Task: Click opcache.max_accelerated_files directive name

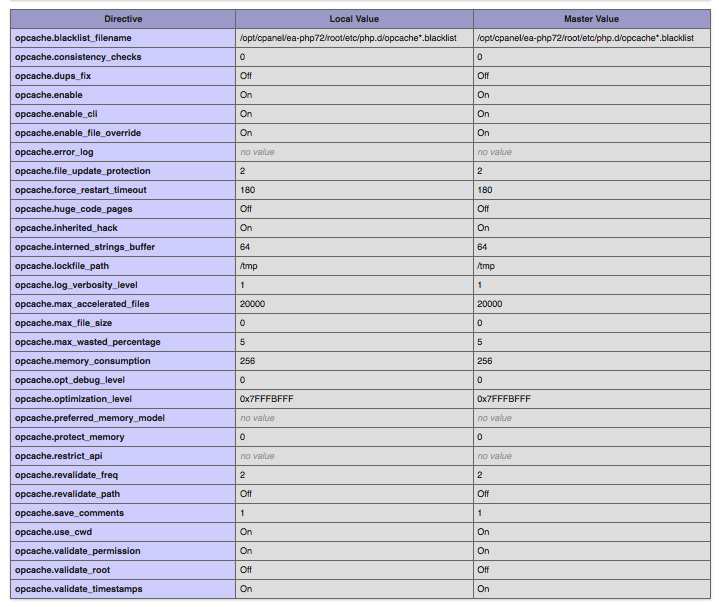Action: (82, 304)
